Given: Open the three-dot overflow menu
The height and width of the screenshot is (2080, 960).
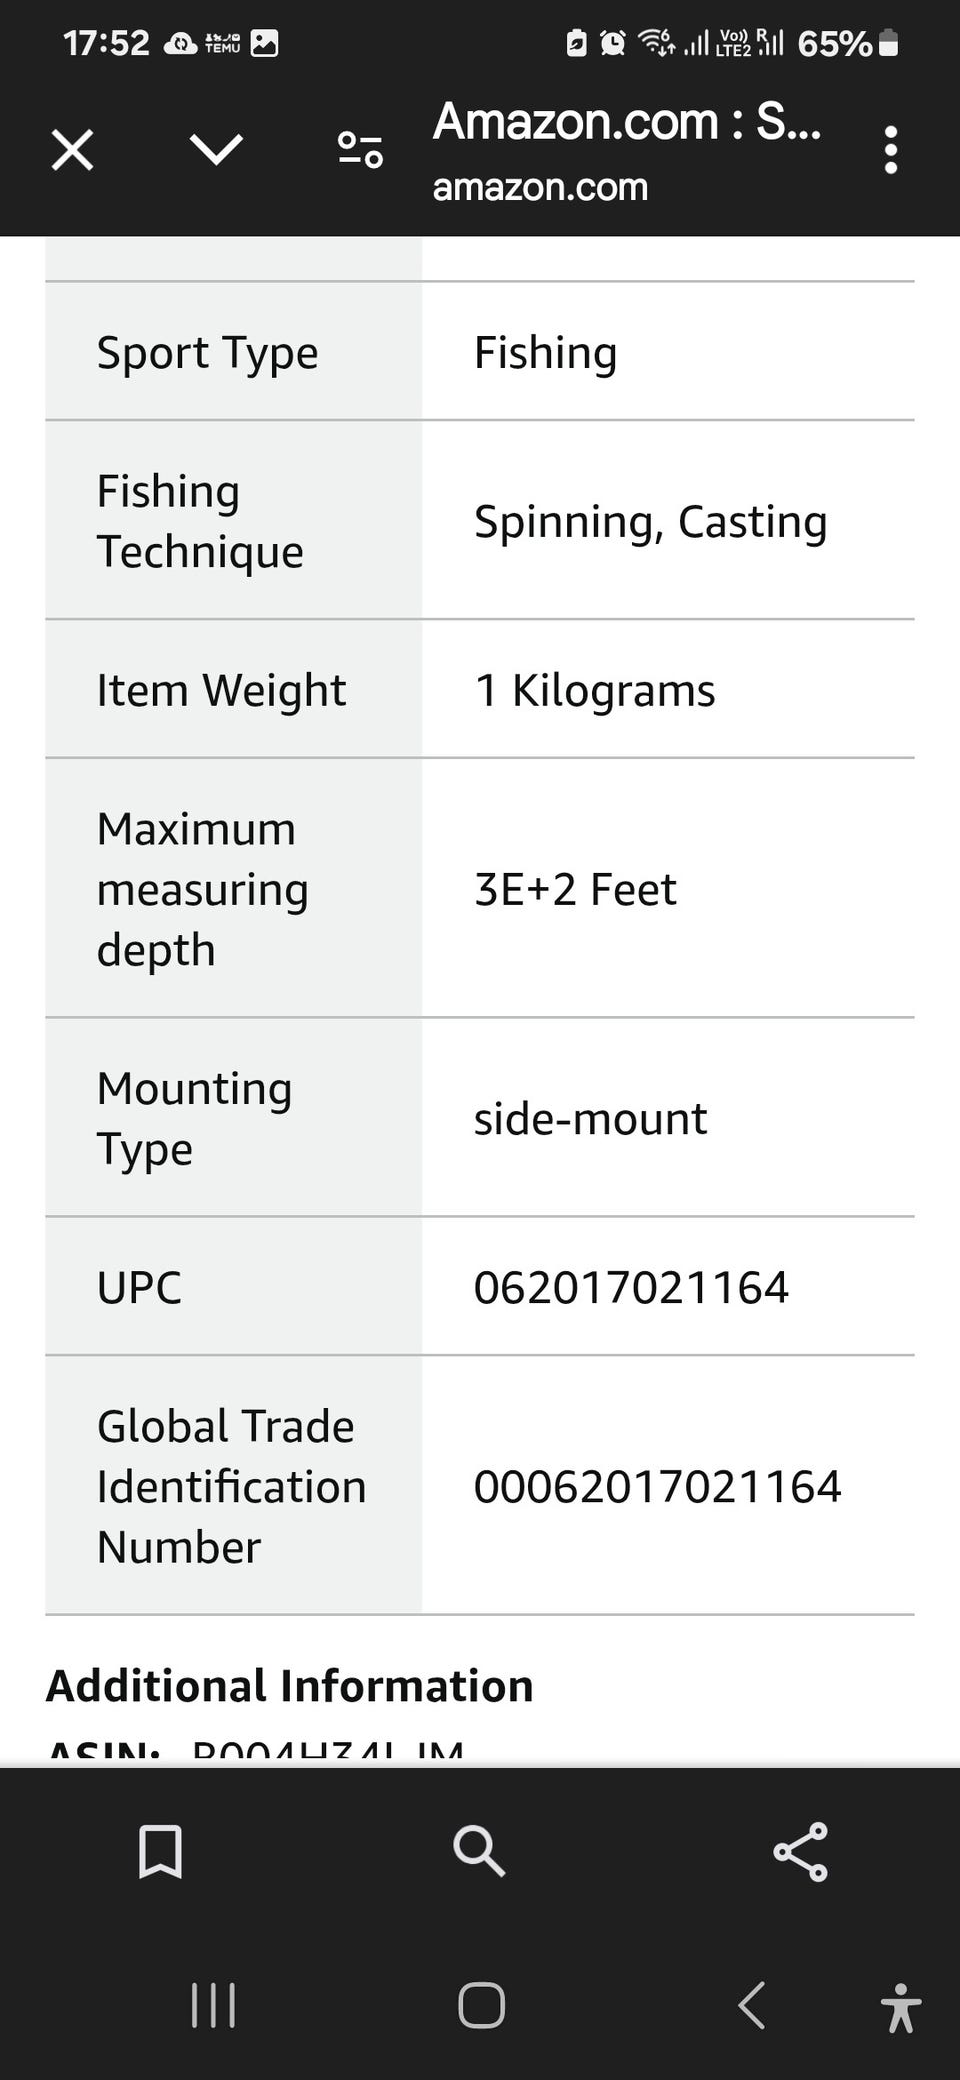Looking at the screenshot, I should point(890,151).
